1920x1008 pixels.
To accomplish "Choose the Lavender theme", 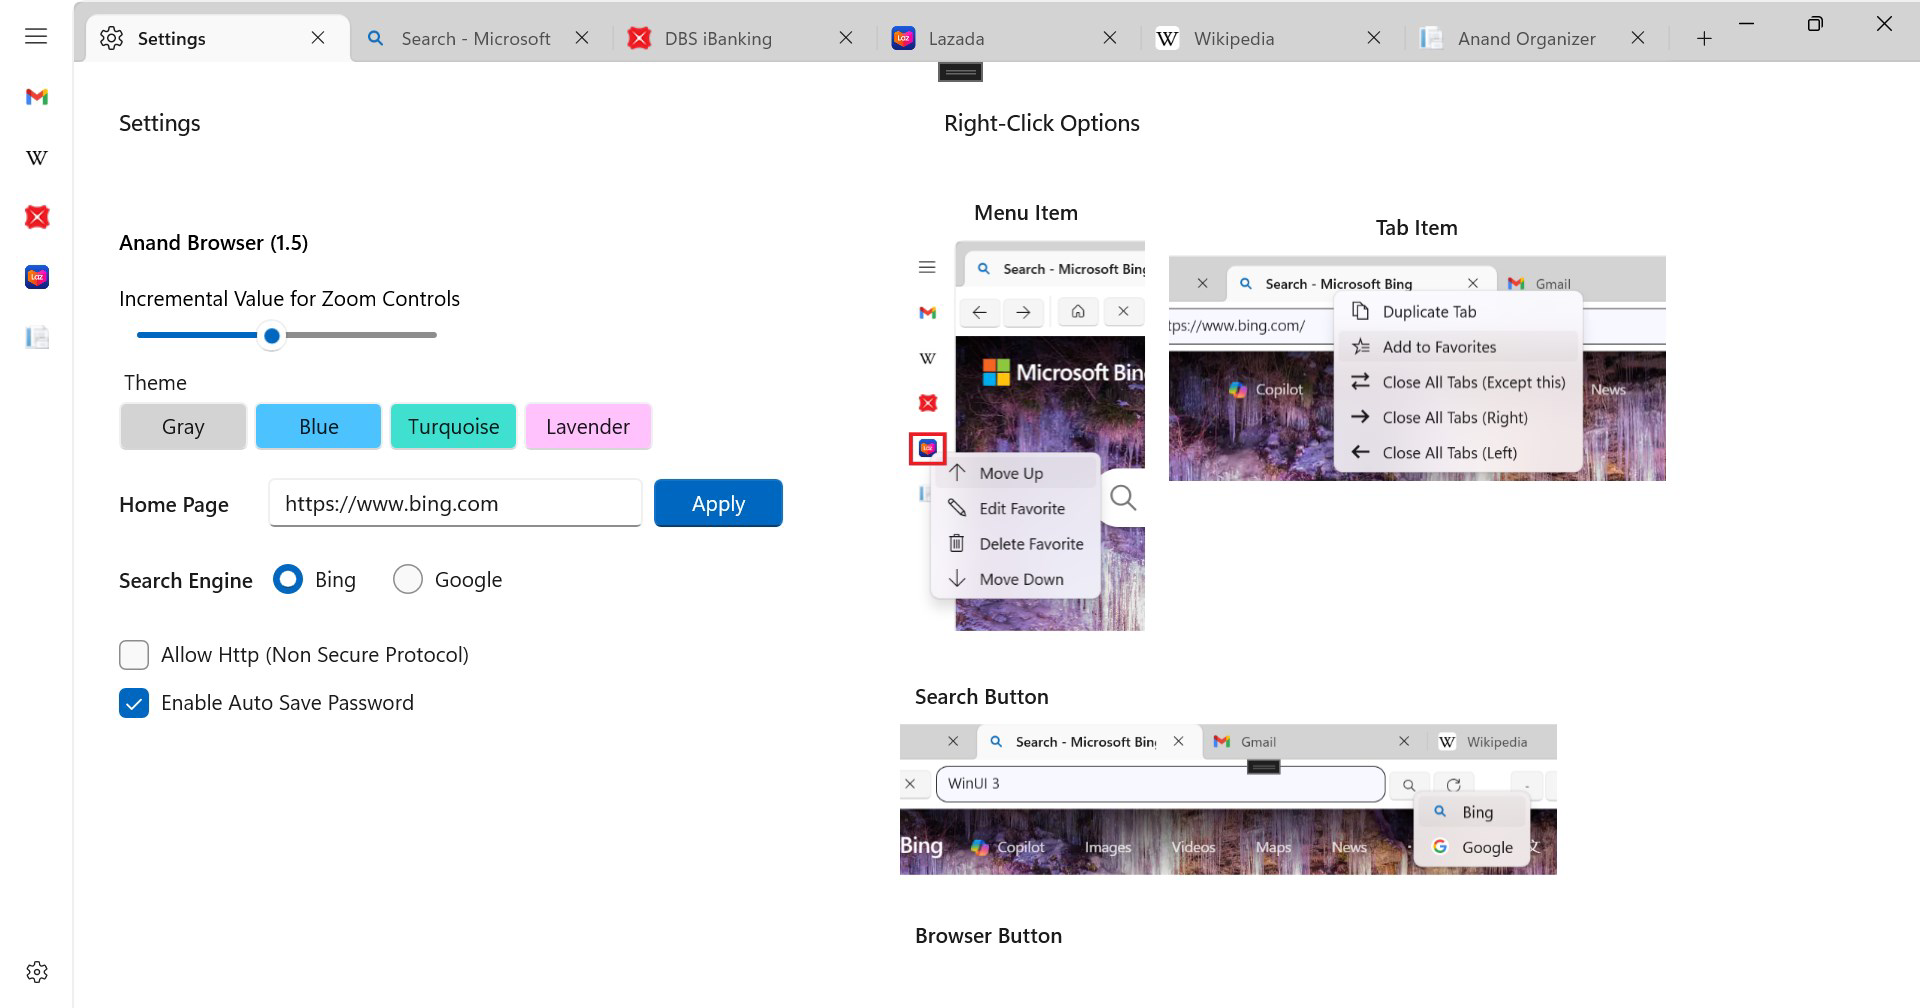I will click(588, 427).
